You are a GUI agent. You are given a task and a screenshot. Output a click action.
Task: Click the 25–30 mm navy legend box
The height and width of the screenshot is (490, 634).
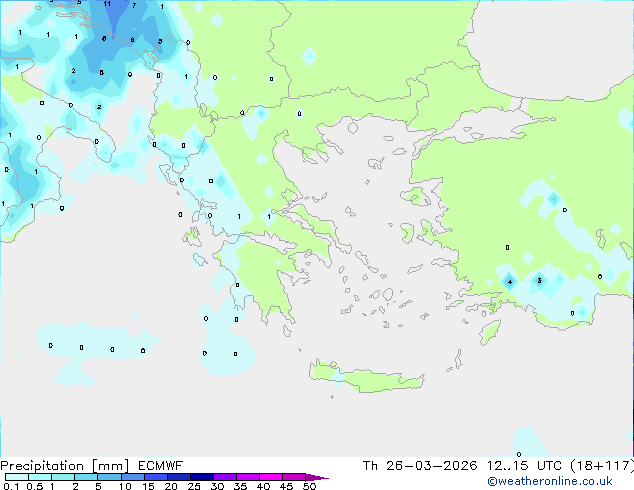tap(202, 477)
